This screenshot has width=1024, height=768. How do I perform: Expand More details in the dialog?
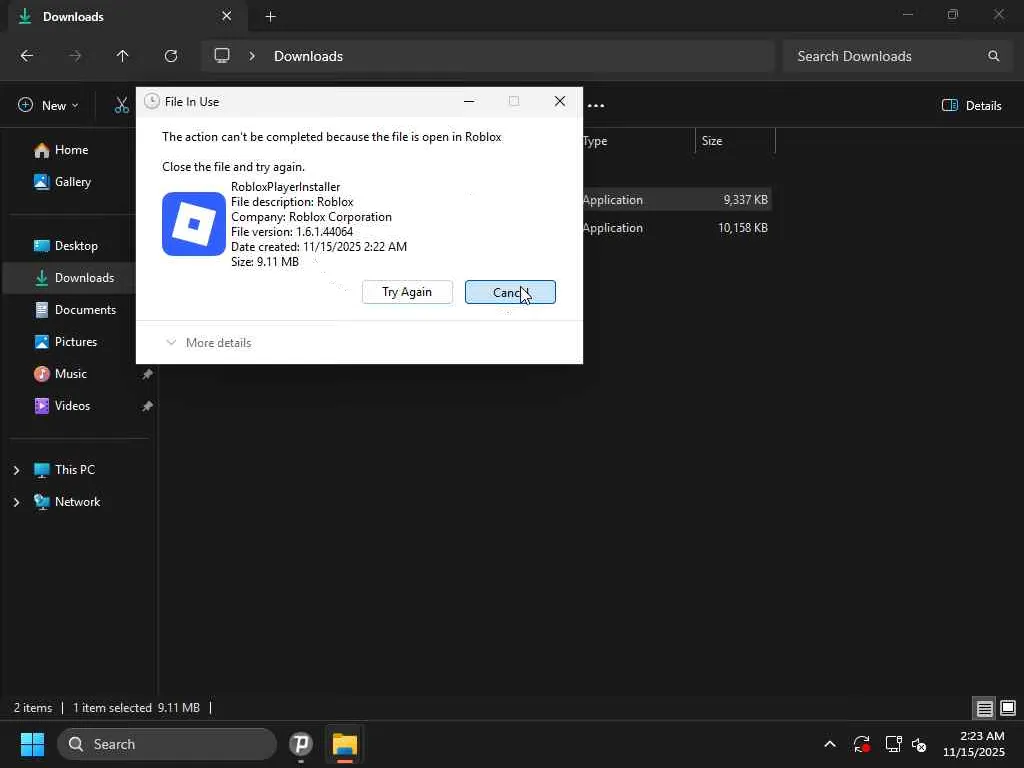click(209, 342)
